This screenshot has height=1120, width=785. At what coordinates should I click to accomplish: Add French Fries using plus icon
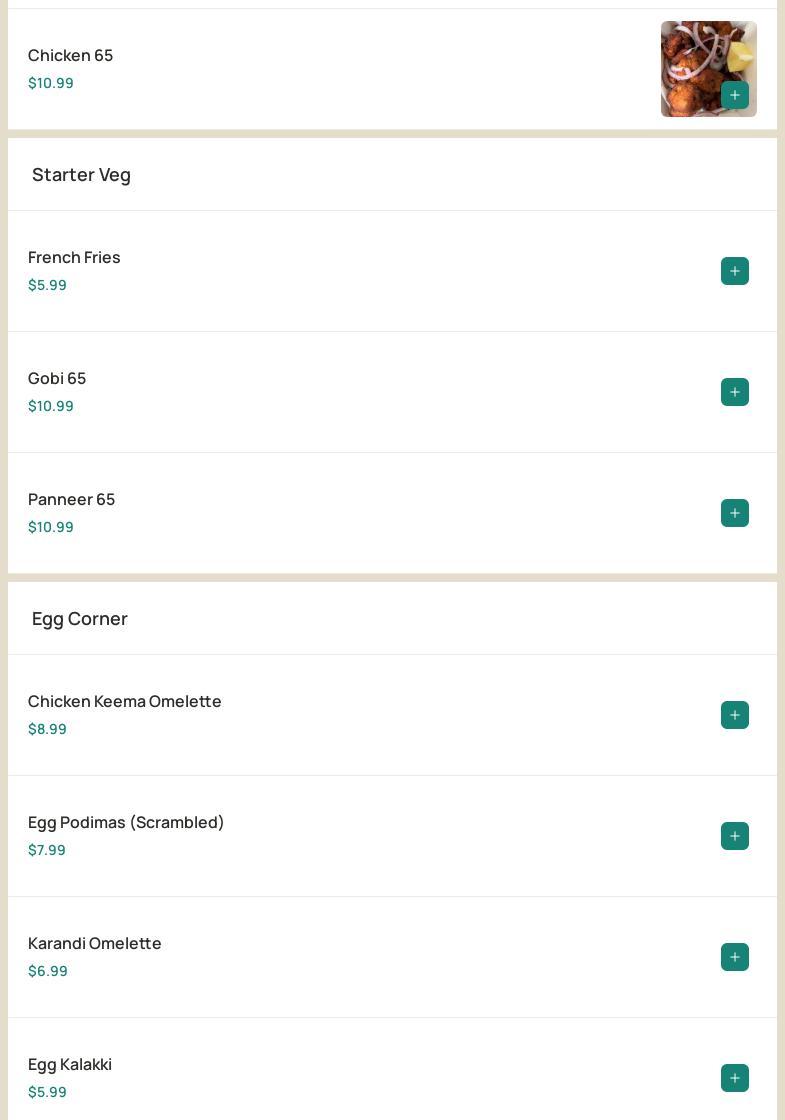[x=734, y=271]
